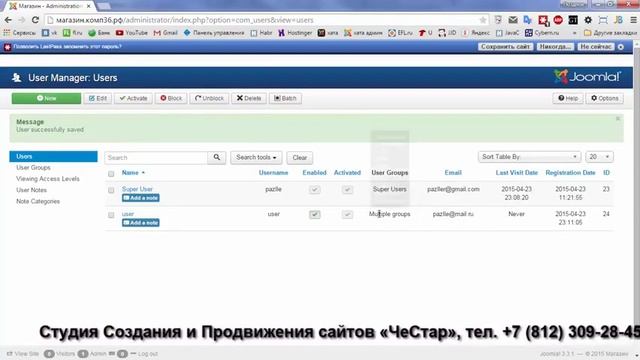Screen dimensions: 640x360
Task: Check the select-all checkbox in table header
Action: coord(111,174)
